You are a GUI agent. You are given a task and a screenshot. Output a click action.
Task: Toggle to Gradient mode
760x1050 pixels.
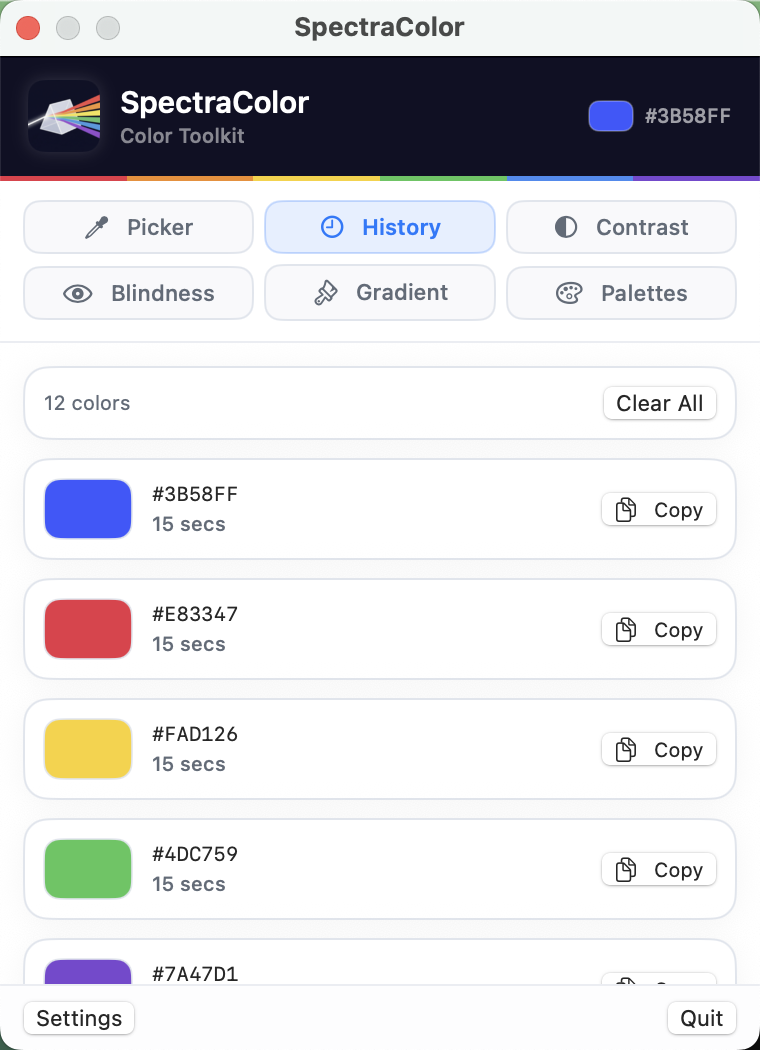tap(379, 293)
